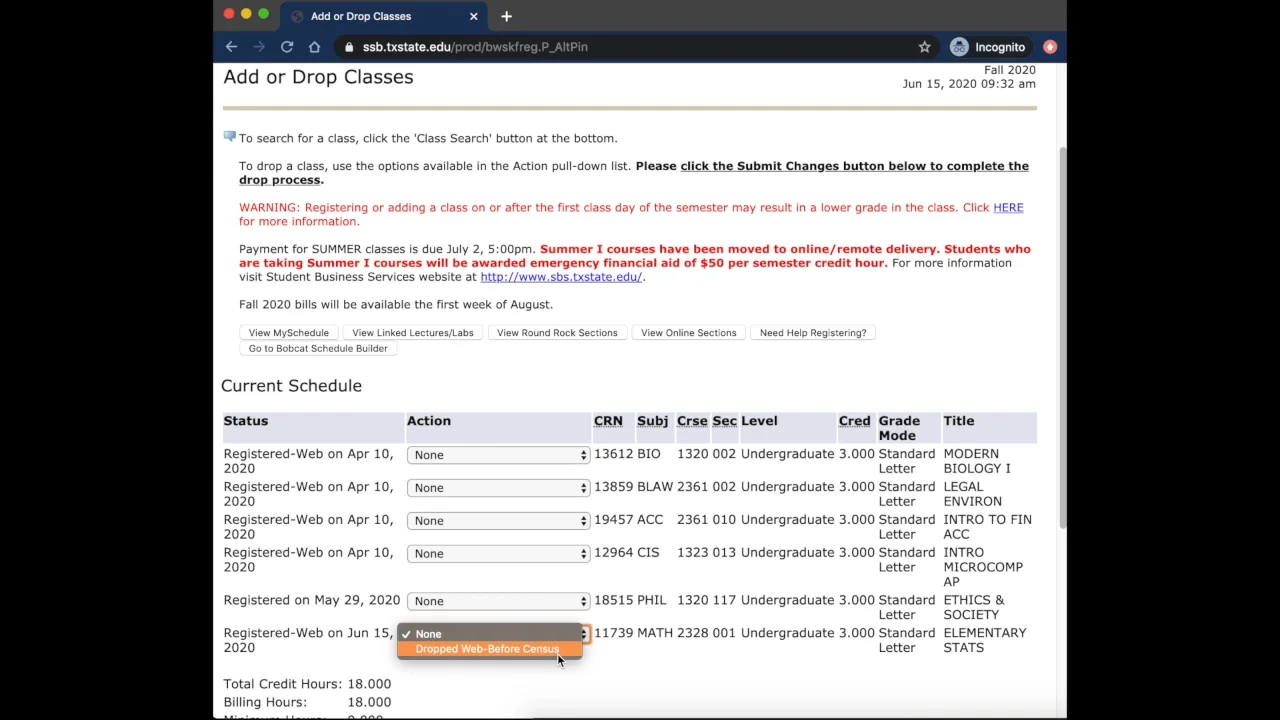Visit the sbs.txstate.edu link
This screenshot has height=720, width=1280.
560,277
